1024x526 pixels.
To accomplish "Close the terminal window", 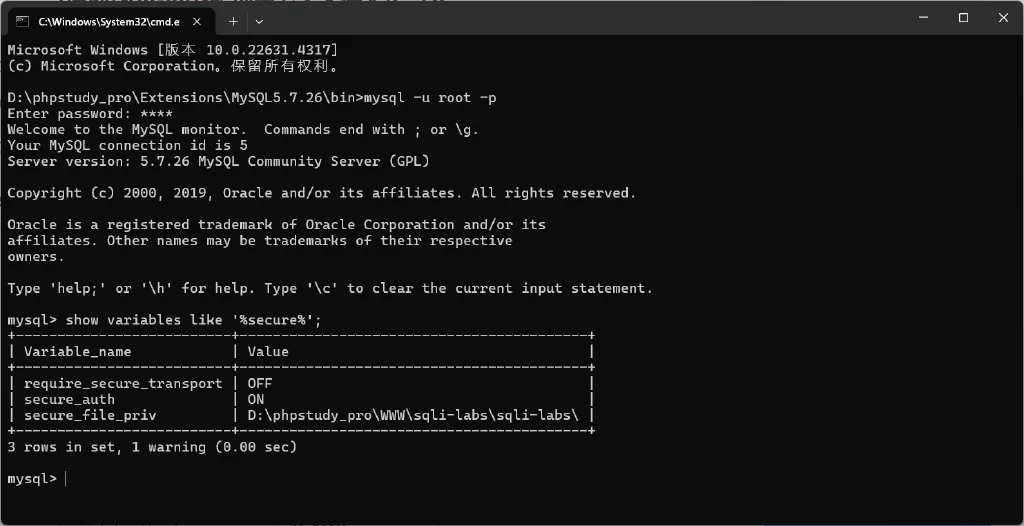I will point(1004,18).
